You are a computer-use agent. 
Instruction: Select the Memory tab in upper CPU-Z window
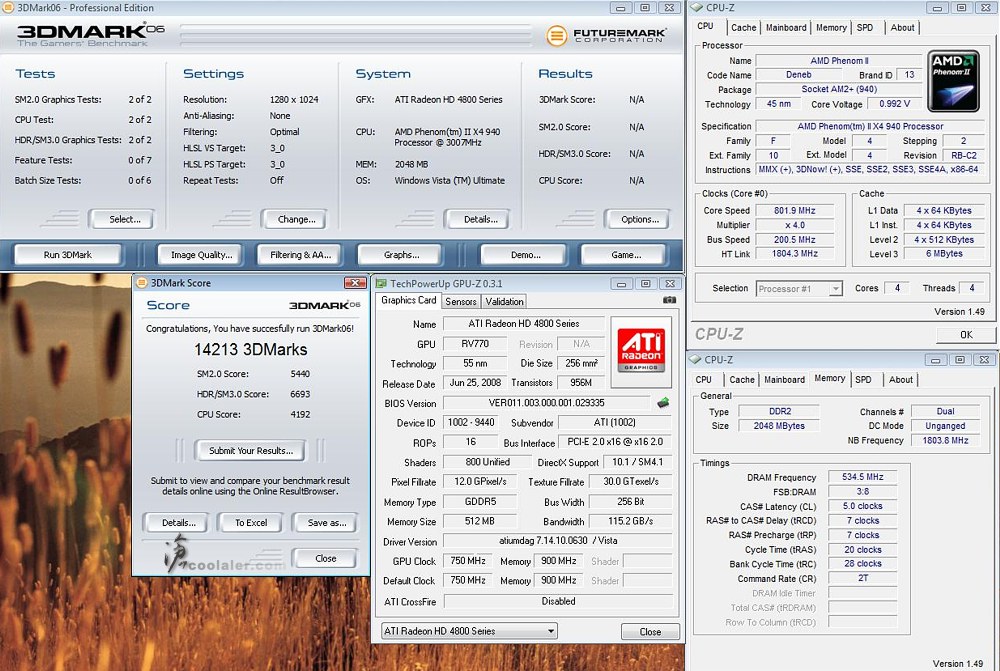[x=831, y=27]
